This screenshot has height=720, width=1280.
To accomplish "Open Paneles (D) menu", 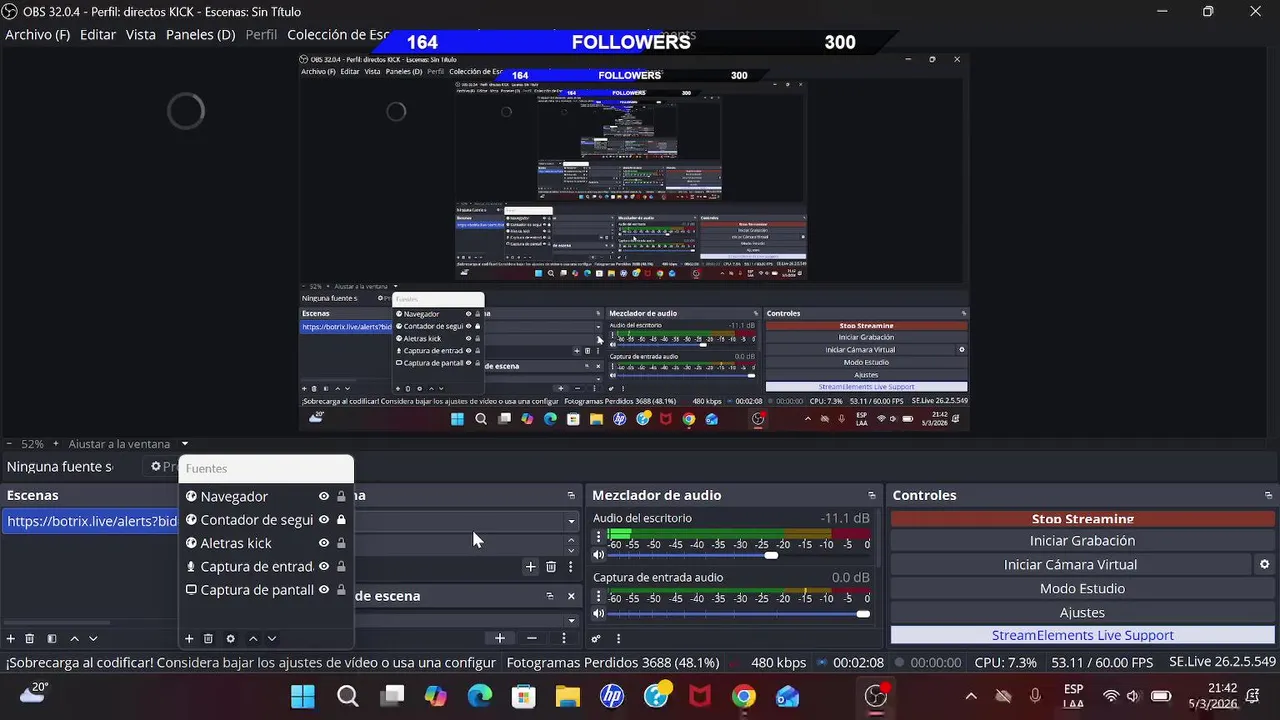I will tap(200, 34).
